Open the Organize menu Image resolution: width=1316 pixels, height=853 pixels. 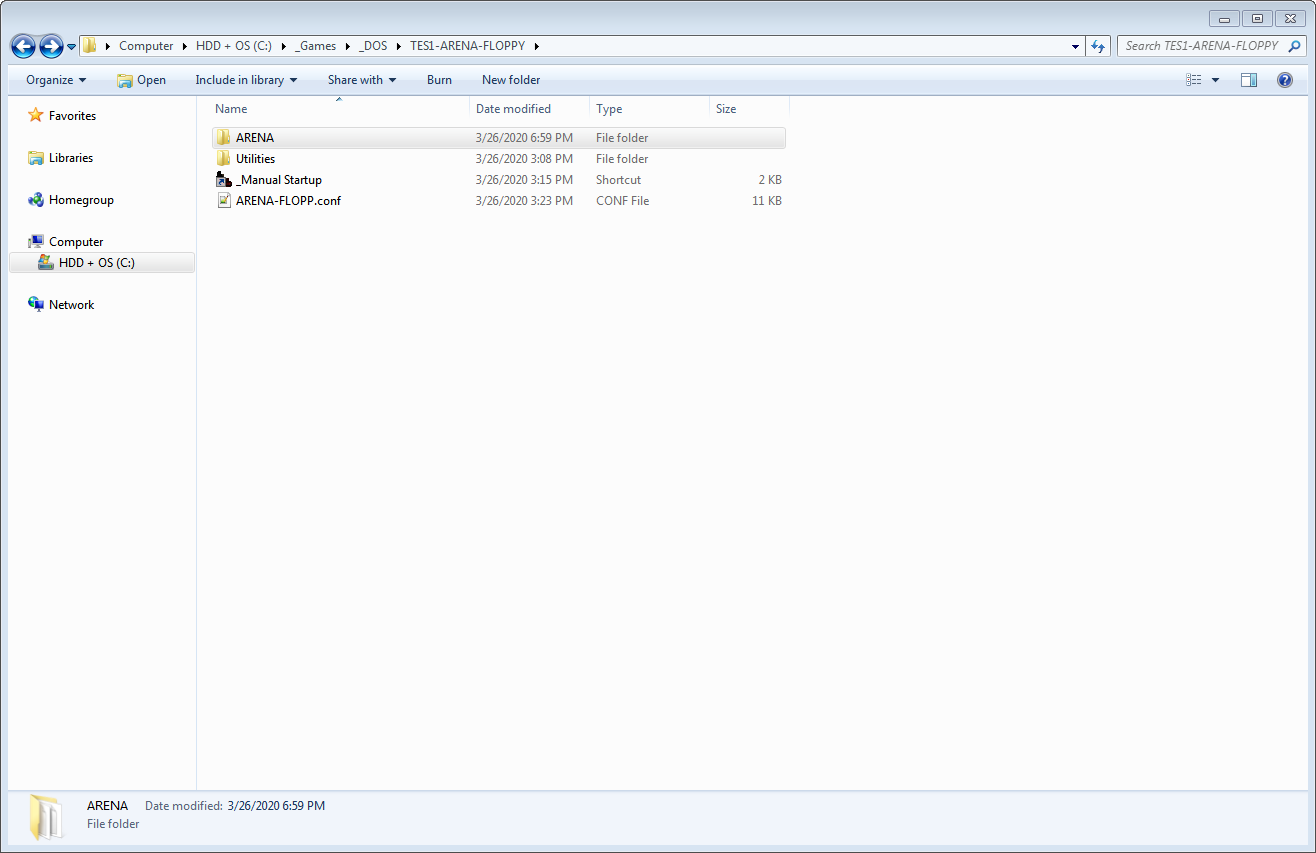coord(56,80)
